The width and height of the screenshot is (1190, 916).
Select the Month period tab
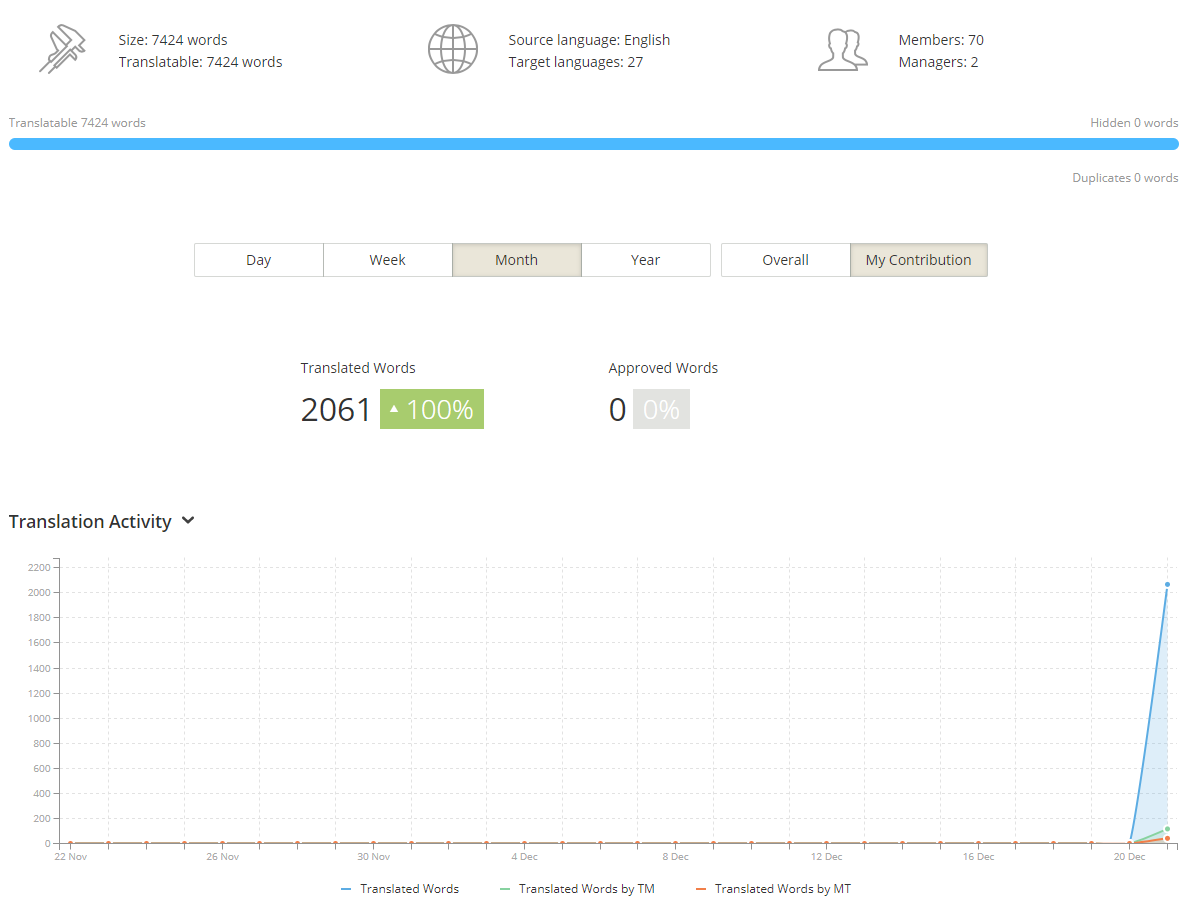[x=517, y=260]
